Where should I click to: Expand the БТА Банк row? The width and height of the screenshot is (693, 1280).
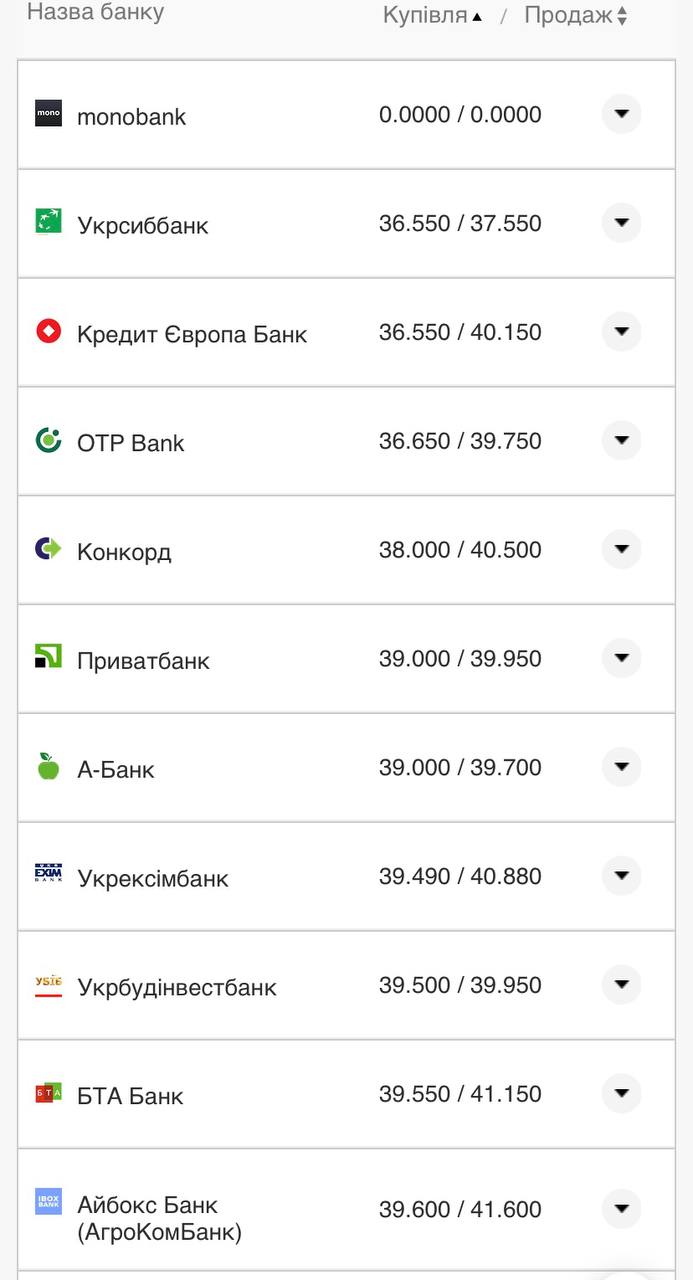621,1094
